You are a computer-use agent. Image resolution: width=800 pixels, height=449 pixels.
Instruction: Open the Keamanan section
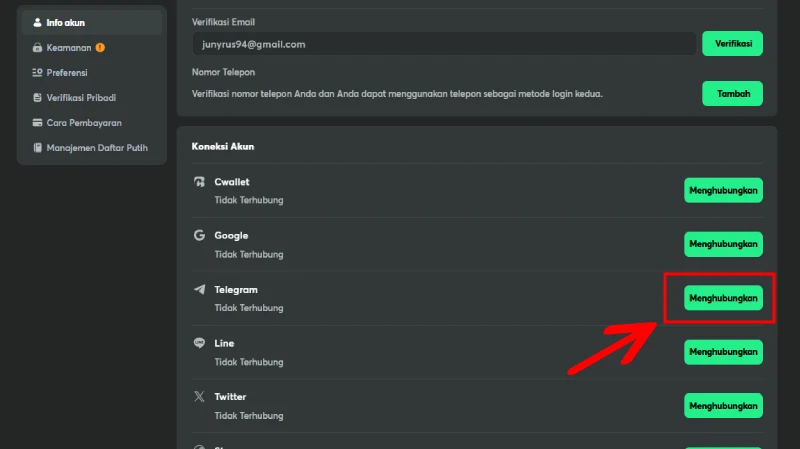click(92, 47)
